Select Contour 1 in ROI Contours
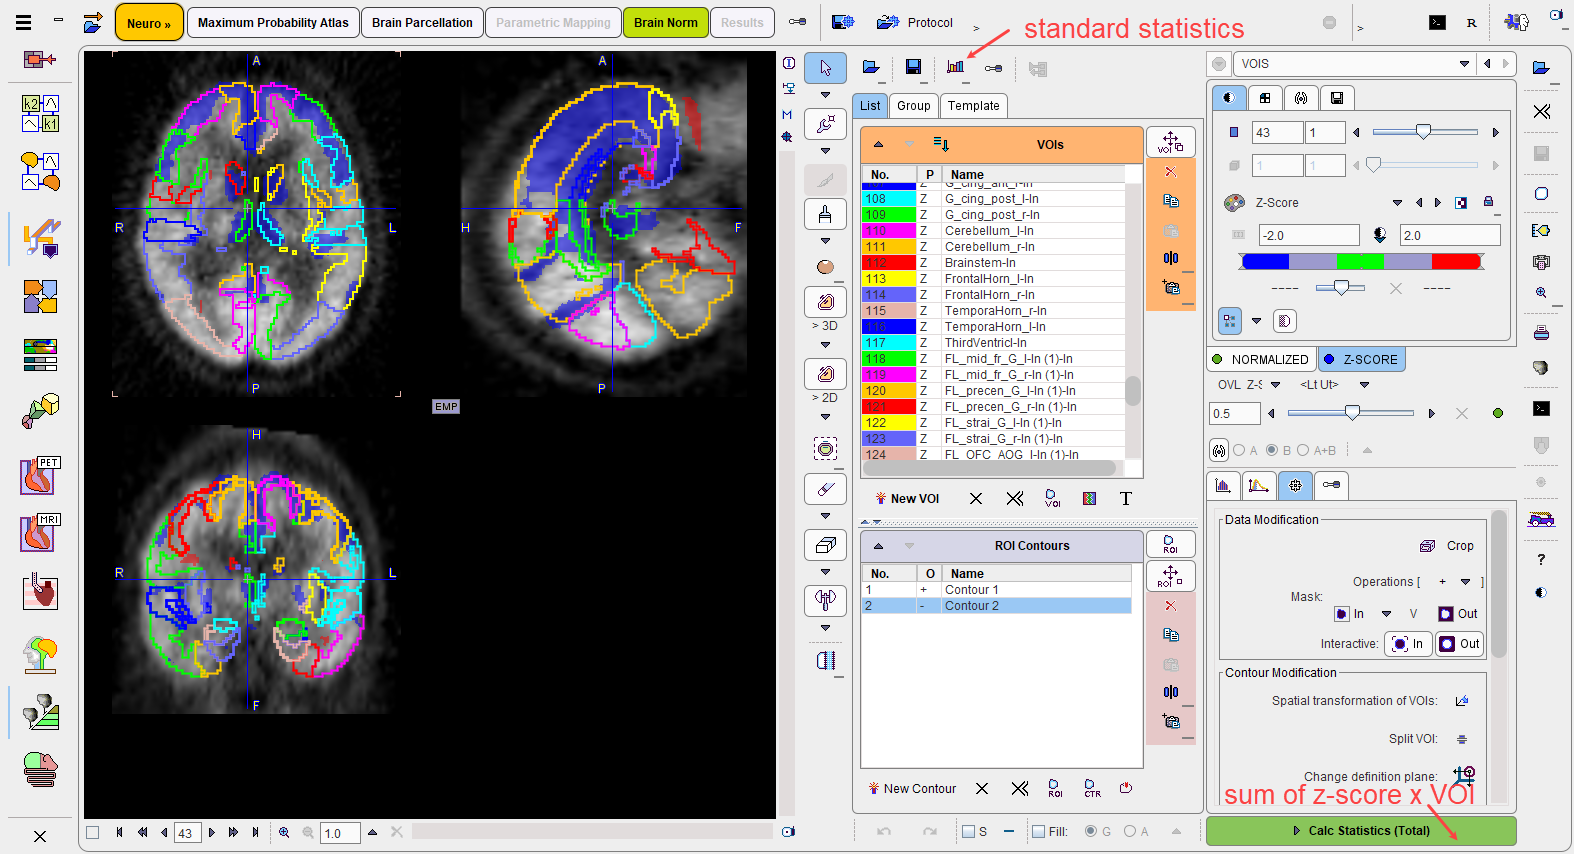 coord(996,590)
